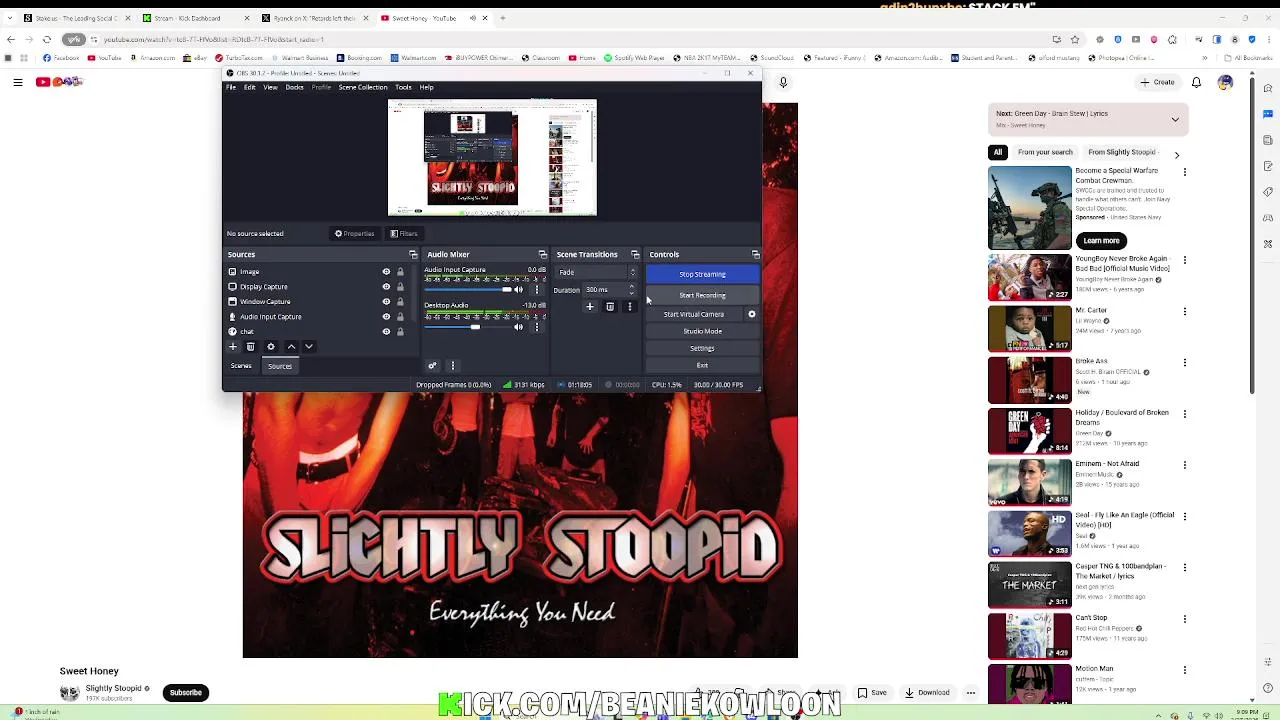Open OBS Settings from Controls
Image resolution: width=1280 pixels, height=720 pixels.
(702, 348)
